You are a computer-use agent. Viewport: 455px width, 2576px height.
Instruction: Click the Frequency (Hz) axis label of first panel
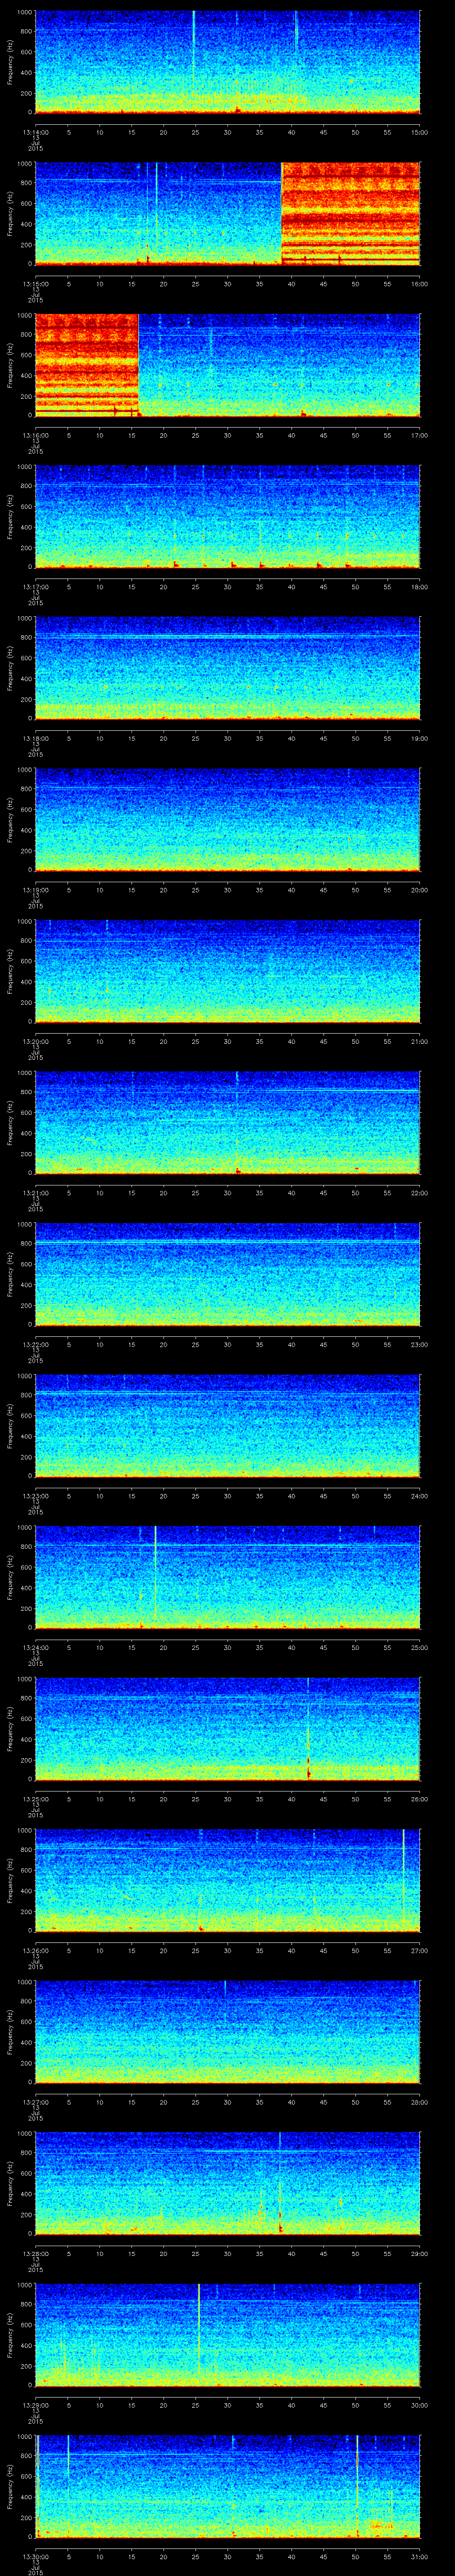(x=10, y=62)
